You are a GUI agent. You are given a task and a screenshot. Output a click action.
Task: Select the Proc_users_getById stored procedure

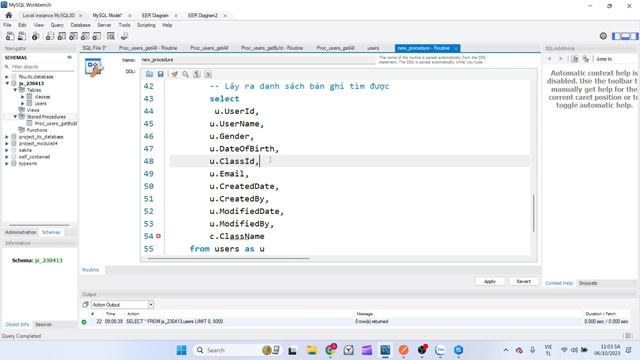coord(56,123)
